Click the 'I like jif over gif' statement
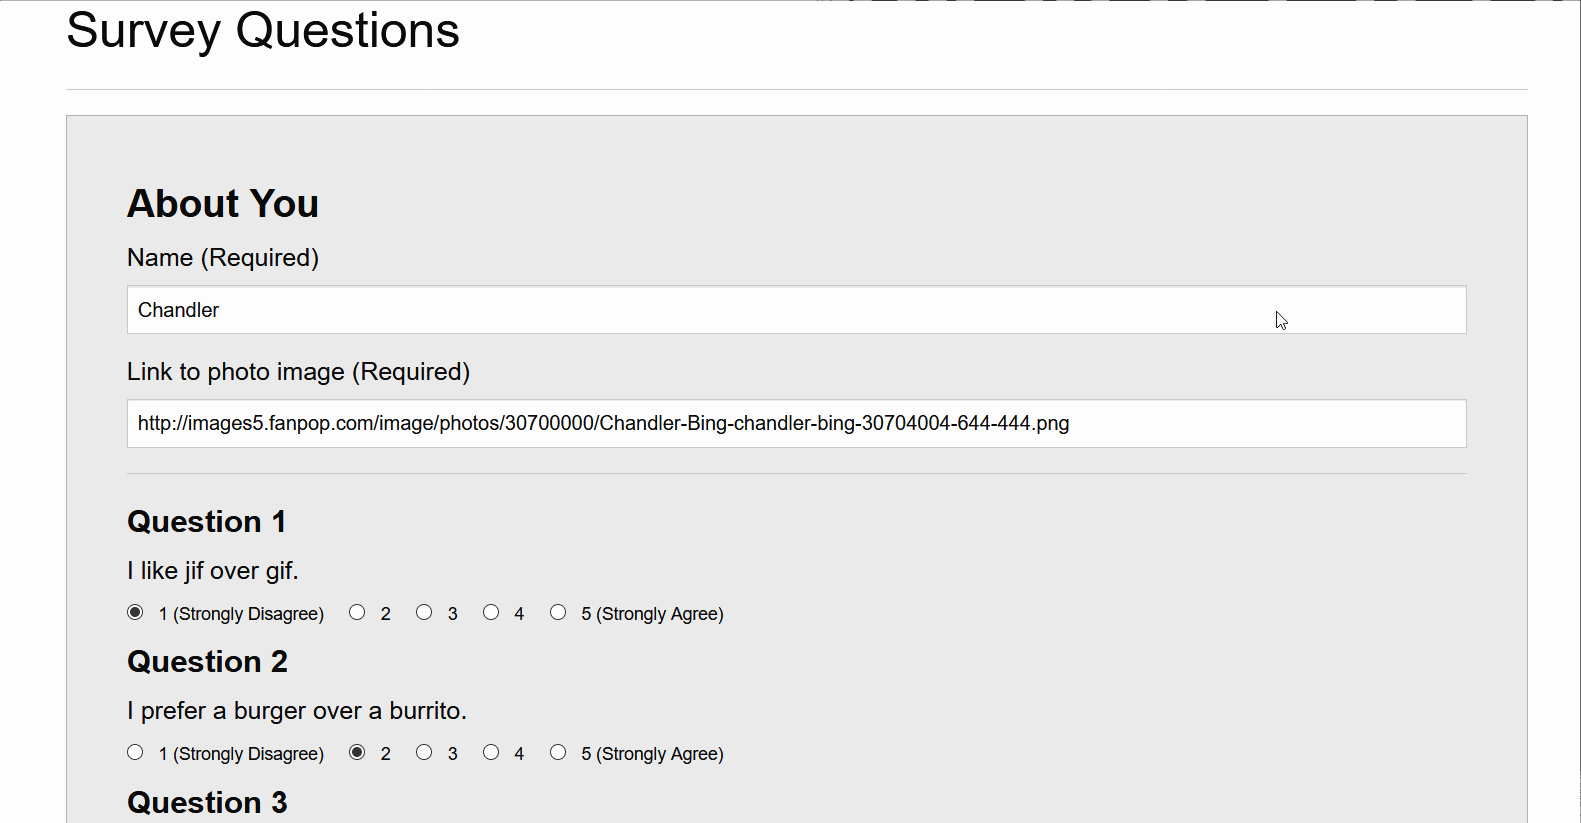The height and width of the screenshot is (823, 1581). coord(212,570)
